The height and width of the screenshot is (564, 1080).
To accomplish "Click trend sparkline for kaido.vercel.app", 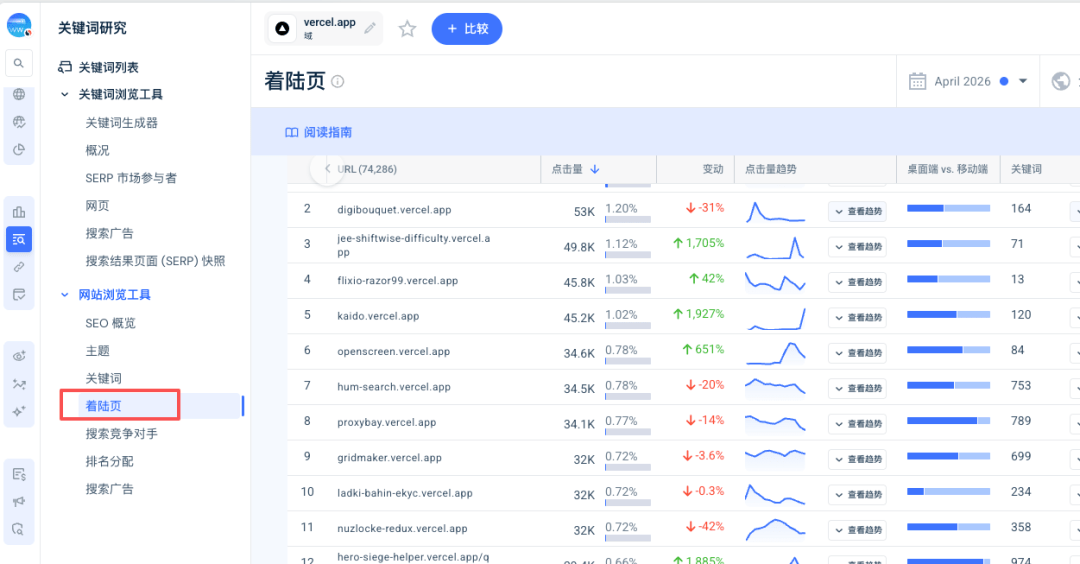I will (x=776, y=318).
